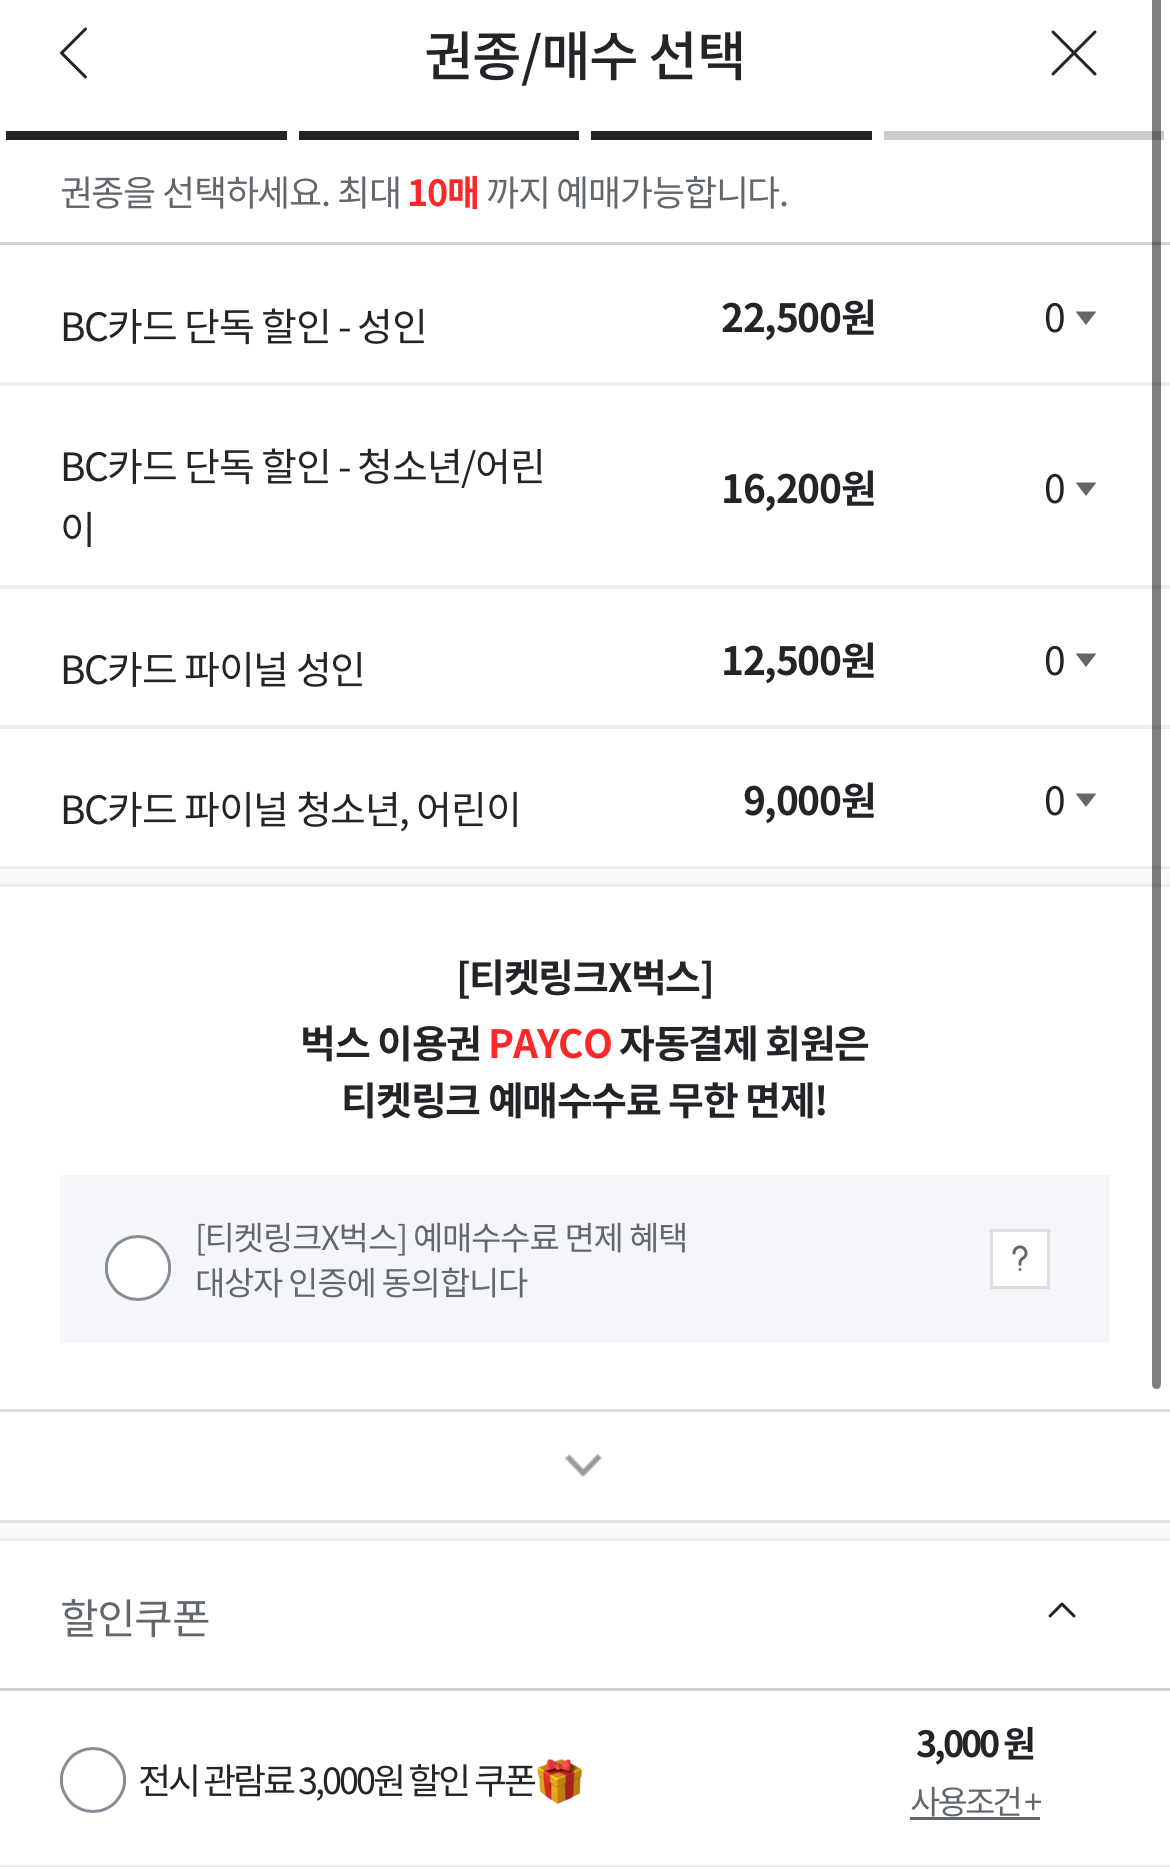Click the fourth gray progress step bar

click(1020, 135)
